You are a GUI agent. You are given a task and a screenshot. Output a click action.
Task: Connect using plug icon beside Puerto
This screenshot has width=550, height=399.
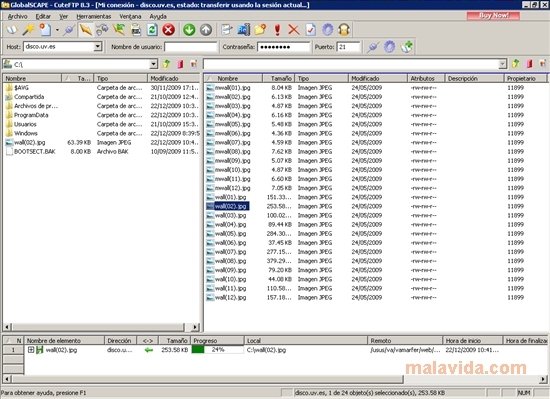pyautogui.click(x=373, y=47)
